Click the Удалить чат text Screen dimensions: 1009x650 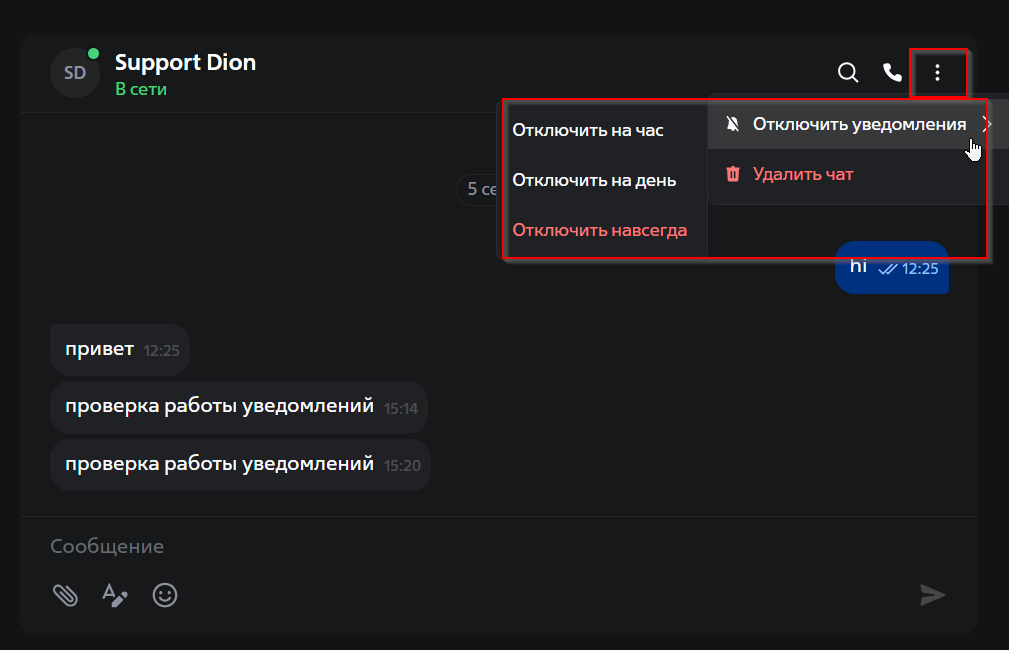(x=803, y=174)
